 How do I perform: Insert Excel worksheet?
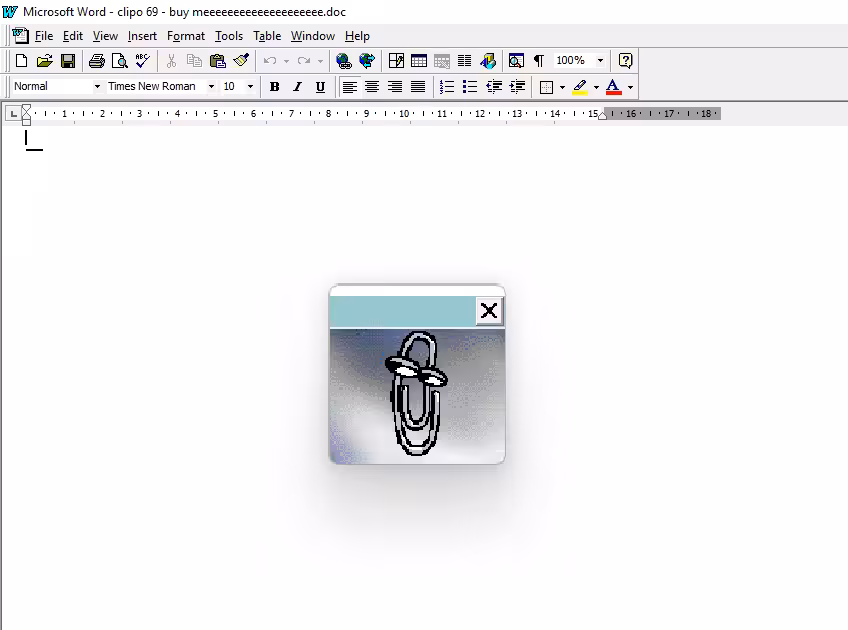pyautogui.click(x=442, y=61)
